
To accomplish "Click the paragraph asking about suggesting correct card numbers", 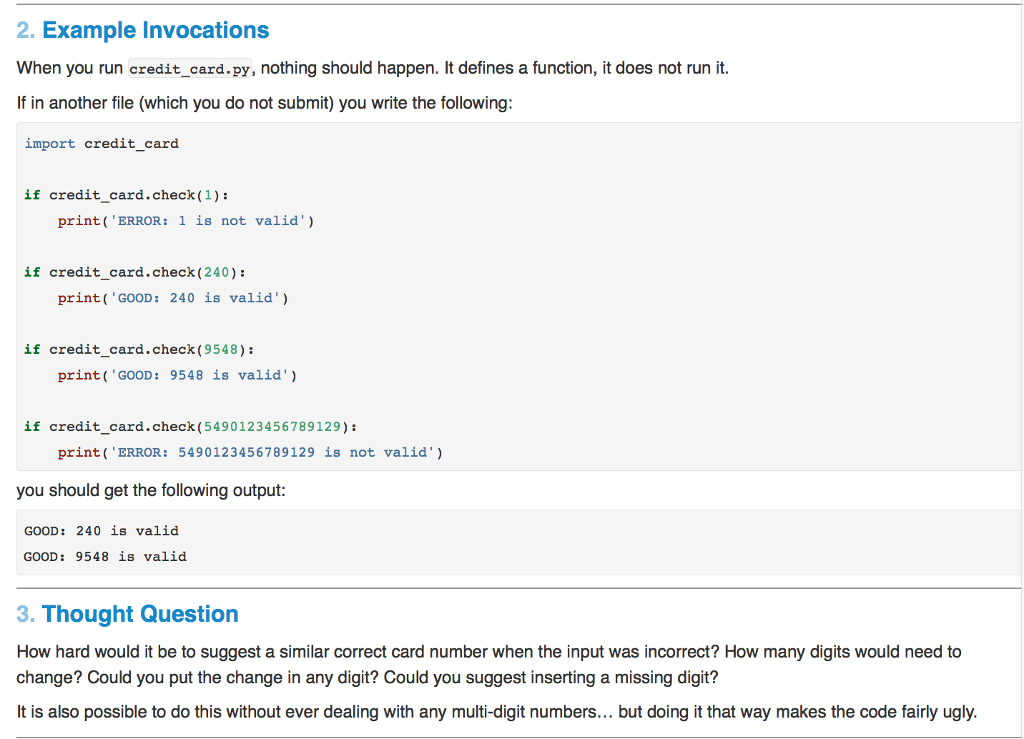I will click(490, 663).
